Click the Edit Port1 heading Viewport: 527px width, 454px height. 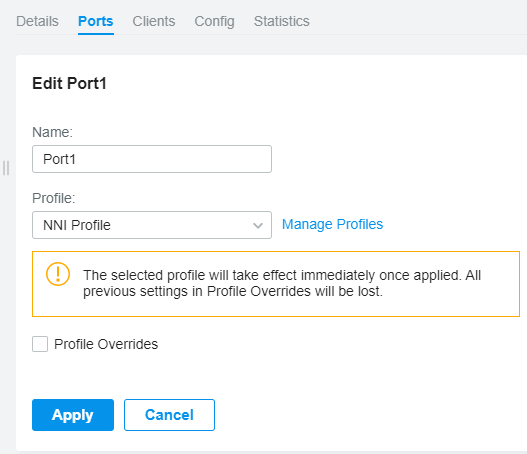(69, 83)
